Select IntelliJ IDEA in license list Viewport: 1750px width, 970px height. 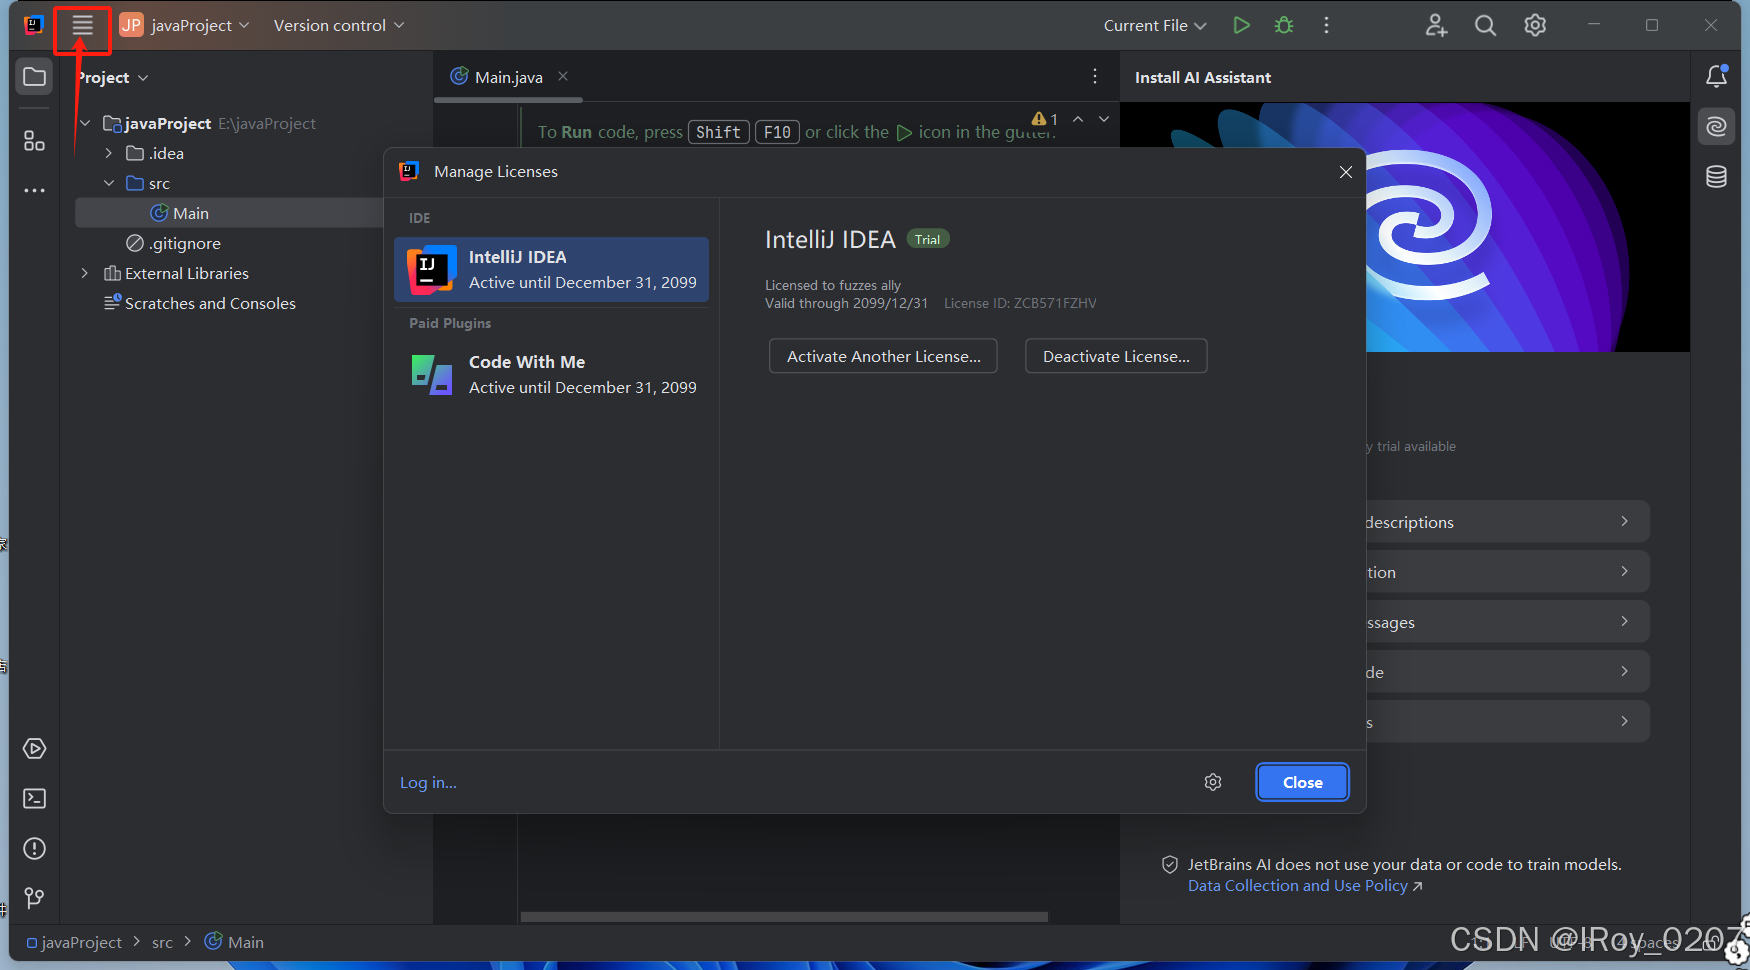[552, 270]
